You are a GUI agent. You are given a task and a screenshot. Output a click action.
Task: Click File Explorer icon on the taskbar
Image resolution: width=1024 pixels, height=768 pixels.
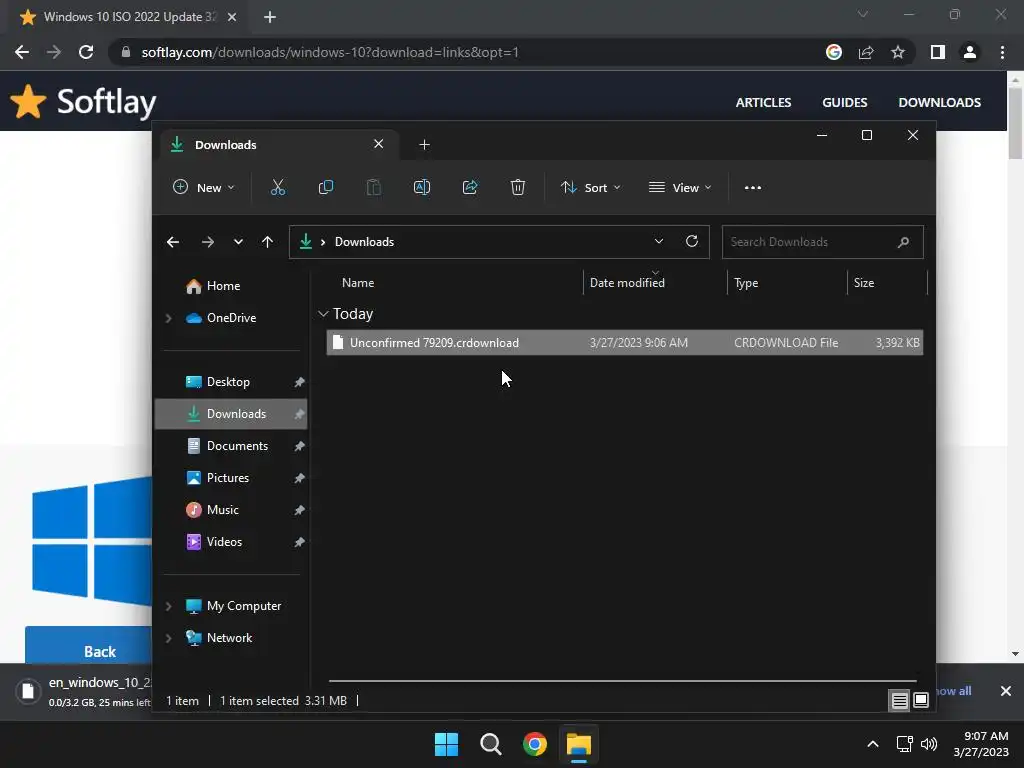[579, 744]
